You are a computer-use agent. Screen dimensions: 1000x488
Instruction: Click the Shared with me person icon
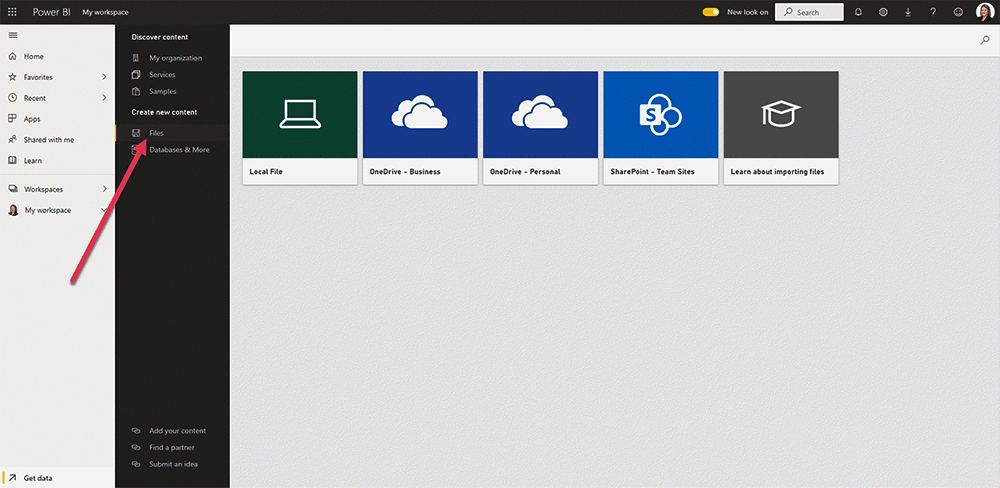tap(12, 140)
